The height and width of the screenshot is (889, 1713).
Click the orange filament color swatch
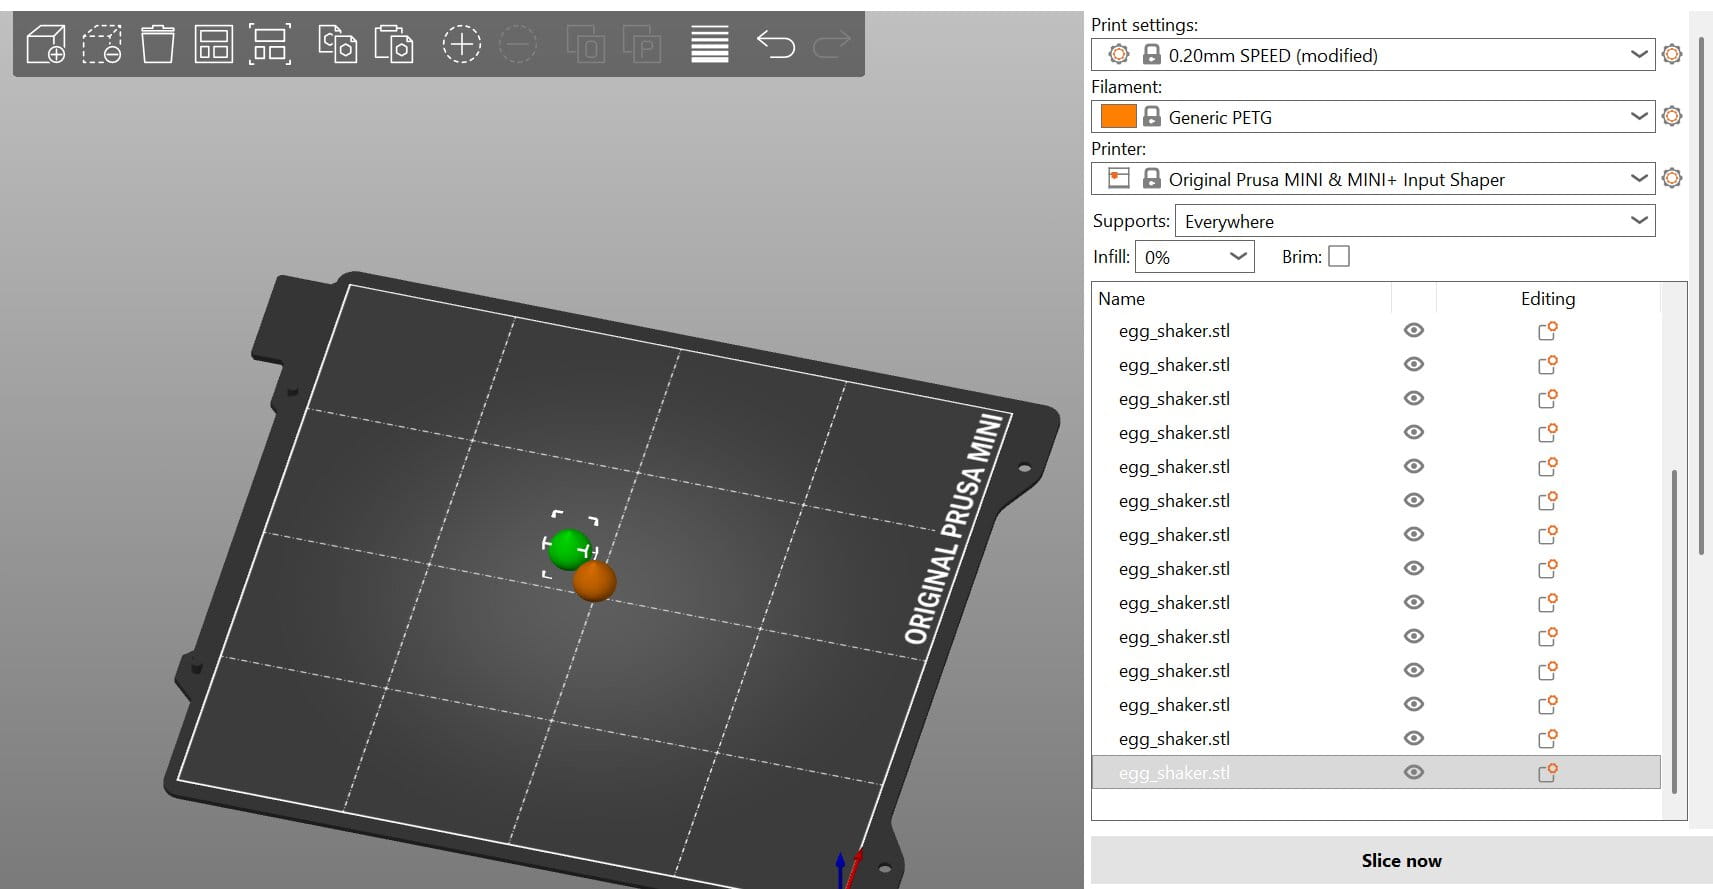(x=1118, y=116)
